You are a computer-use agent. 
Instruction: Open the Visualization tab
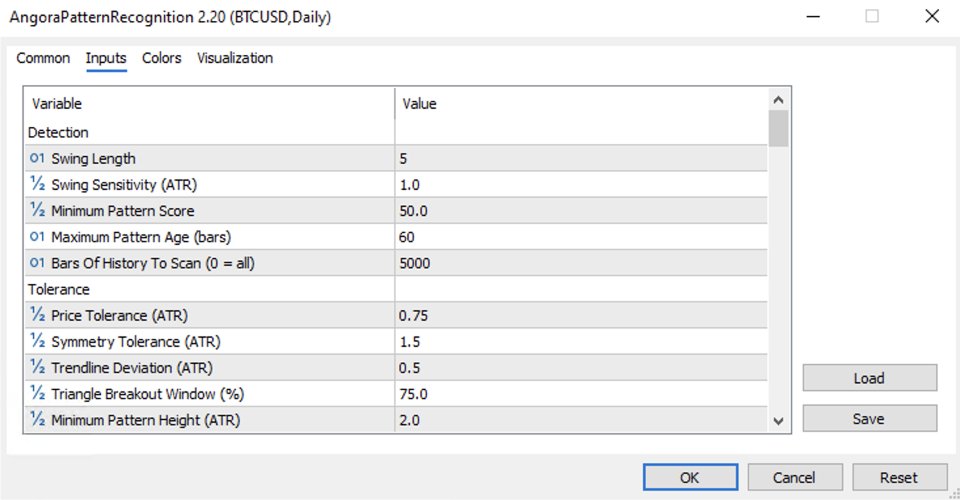235,58
